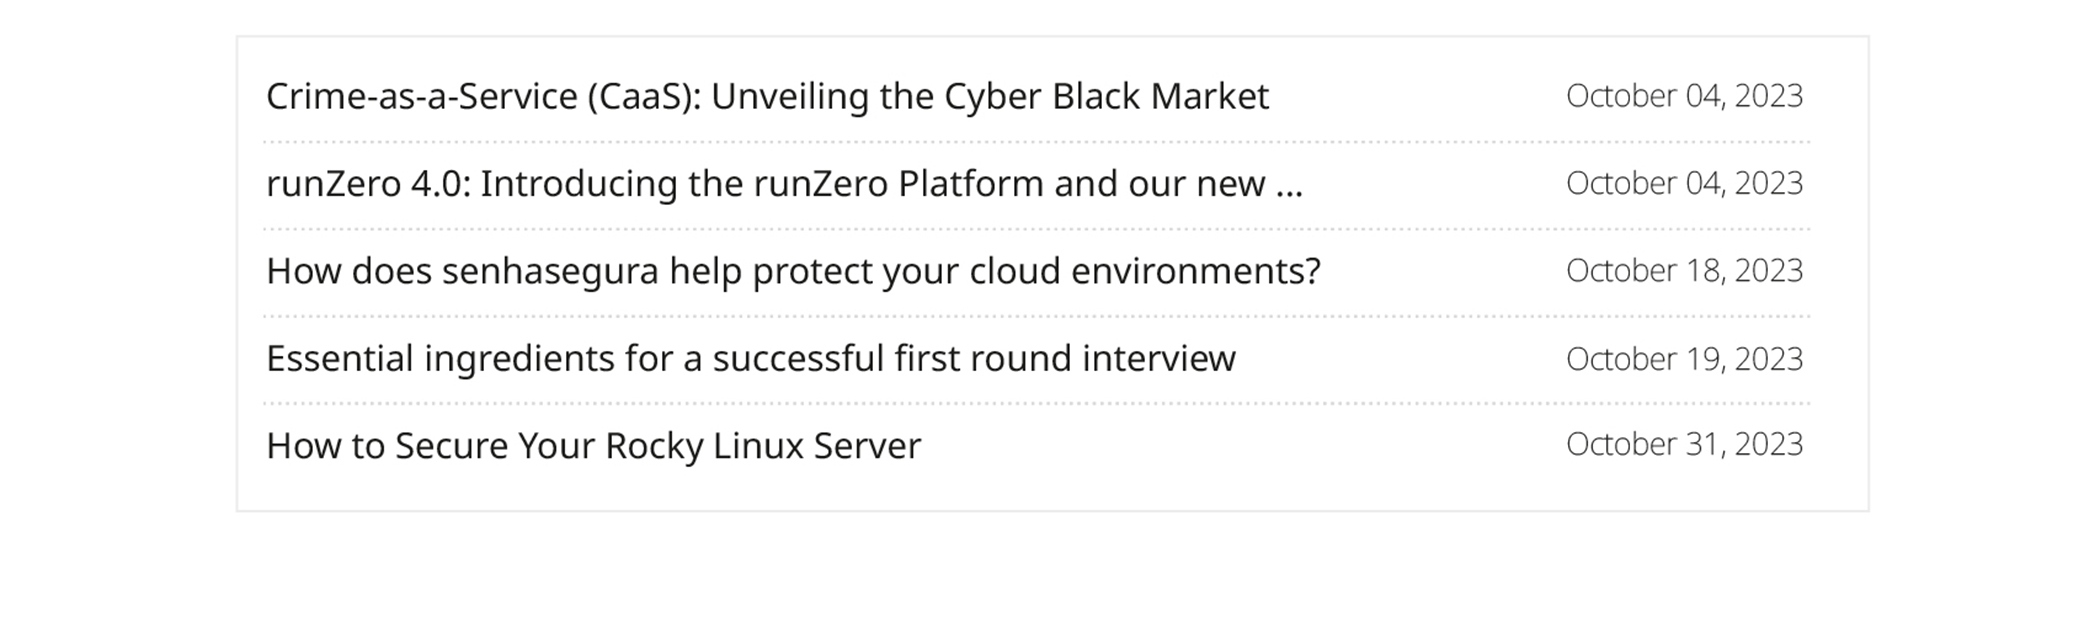
Task: Click the words "runZero 4.0" starting the second headline
Action: click(368, 184)
